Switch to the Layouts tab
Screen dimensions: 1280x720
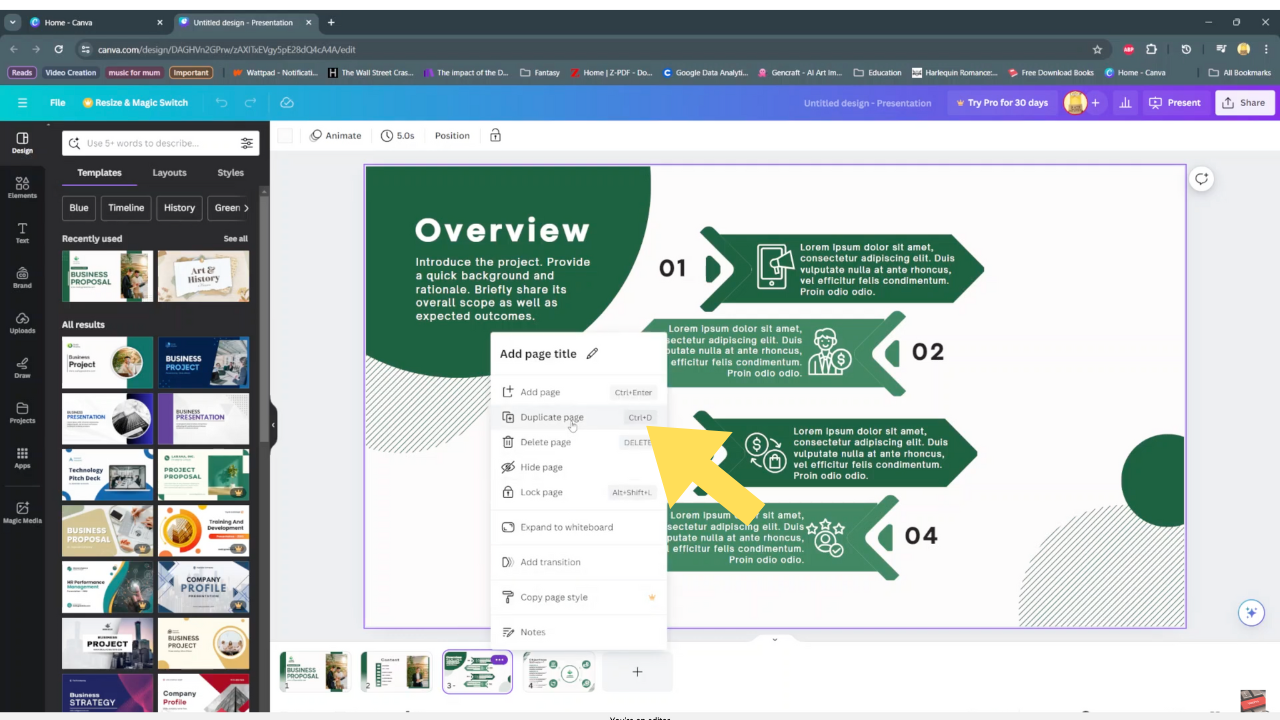pos(169,173)
